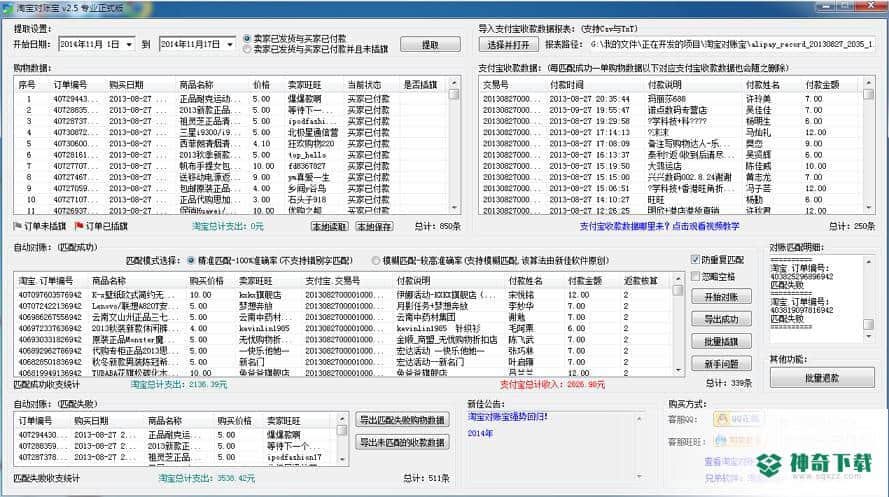Click the 客服QQ online icon button

coord(737,419)
